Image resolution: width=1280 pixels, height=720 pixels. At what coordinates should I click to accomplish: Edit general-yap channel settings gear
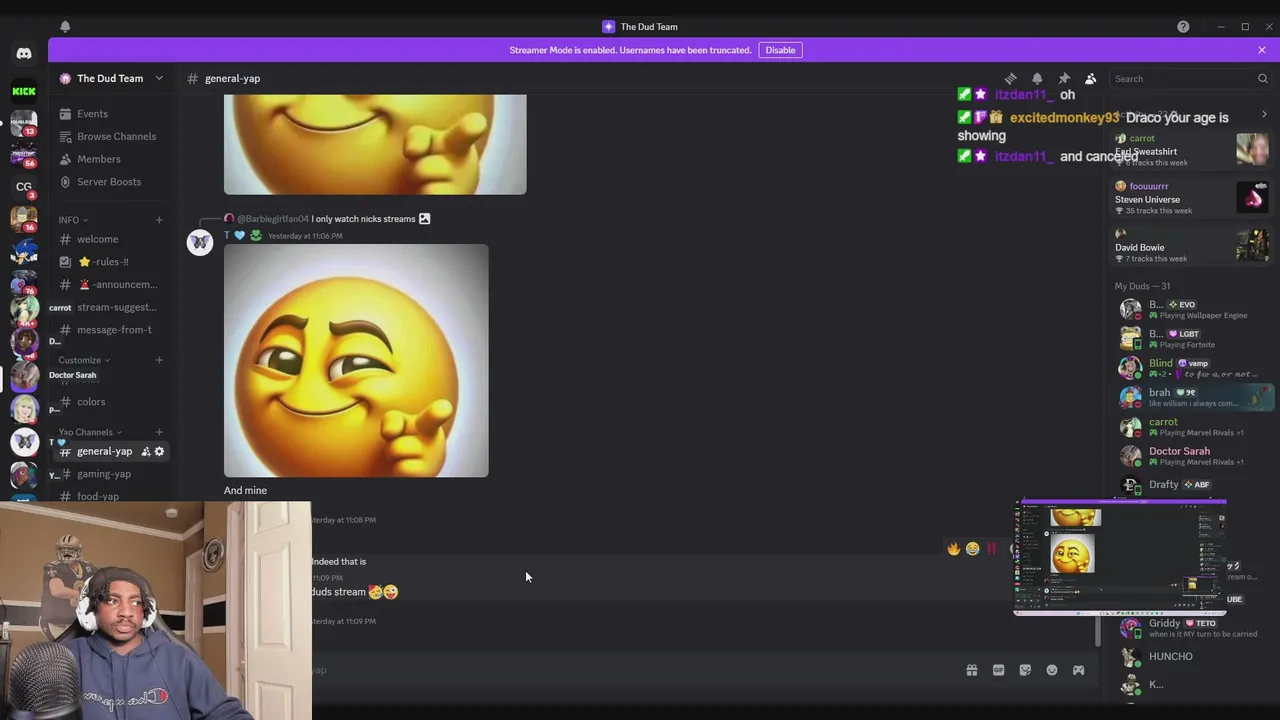click(159, 451)
